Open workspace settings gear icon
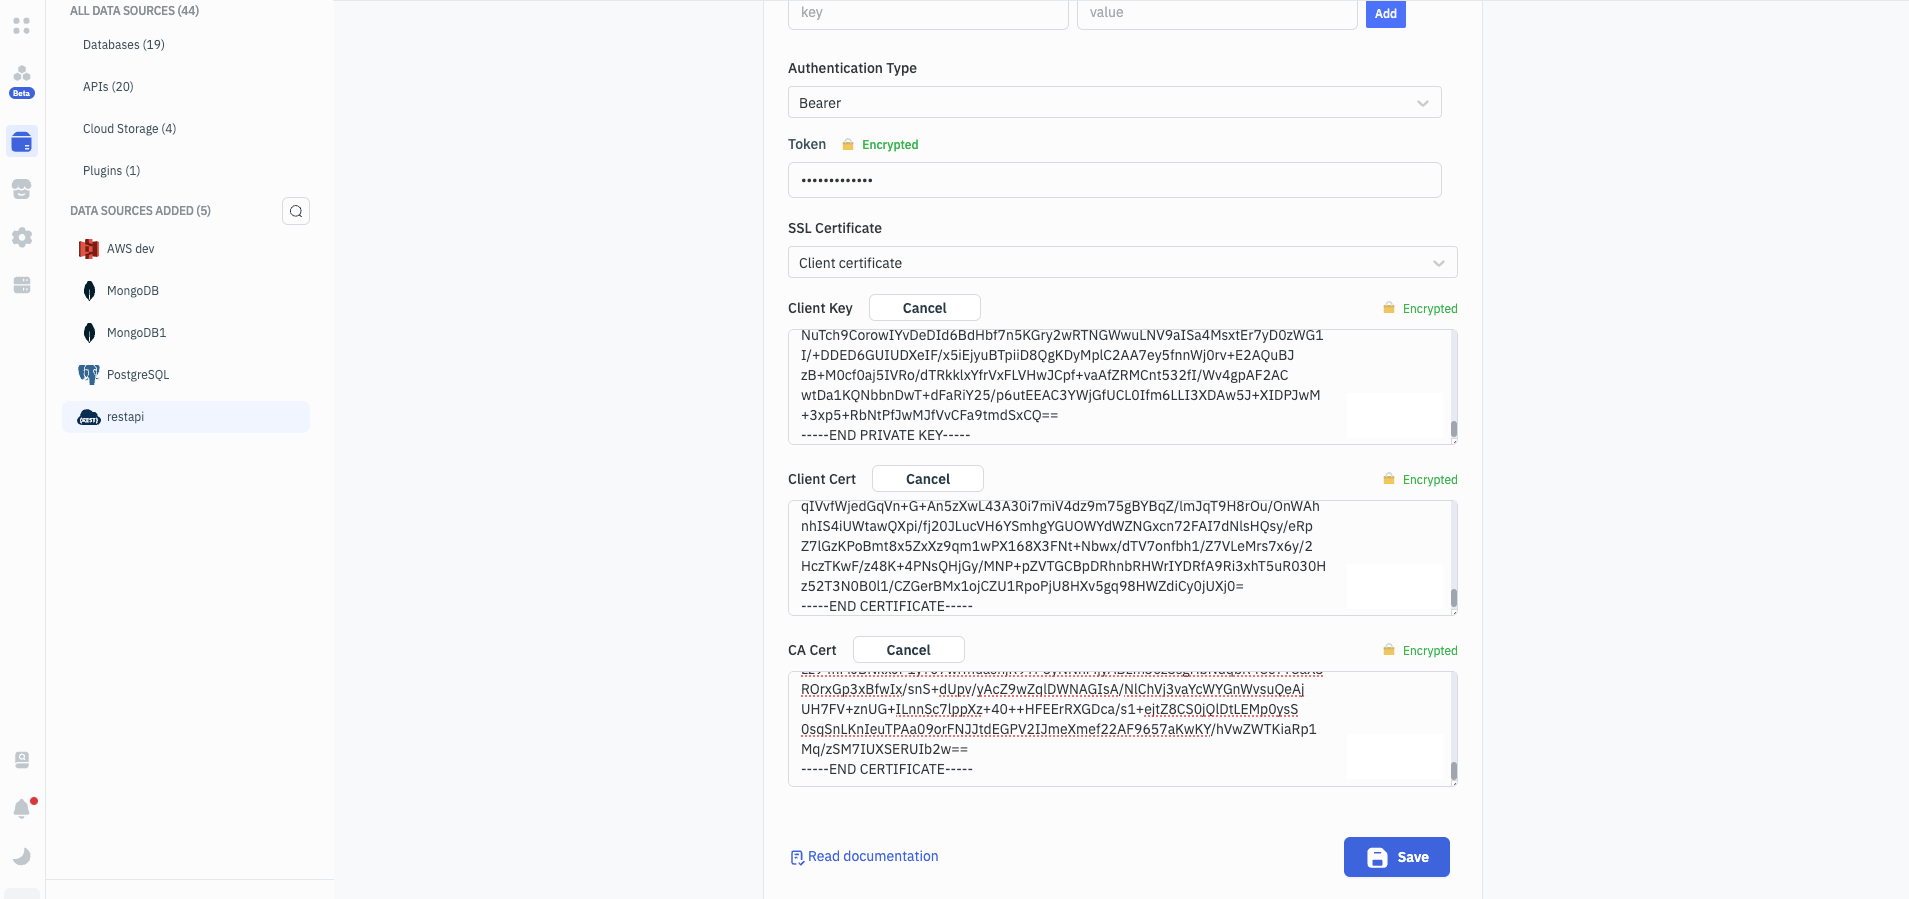Screen dimensions: 1909x899 [x=22, y=237]
